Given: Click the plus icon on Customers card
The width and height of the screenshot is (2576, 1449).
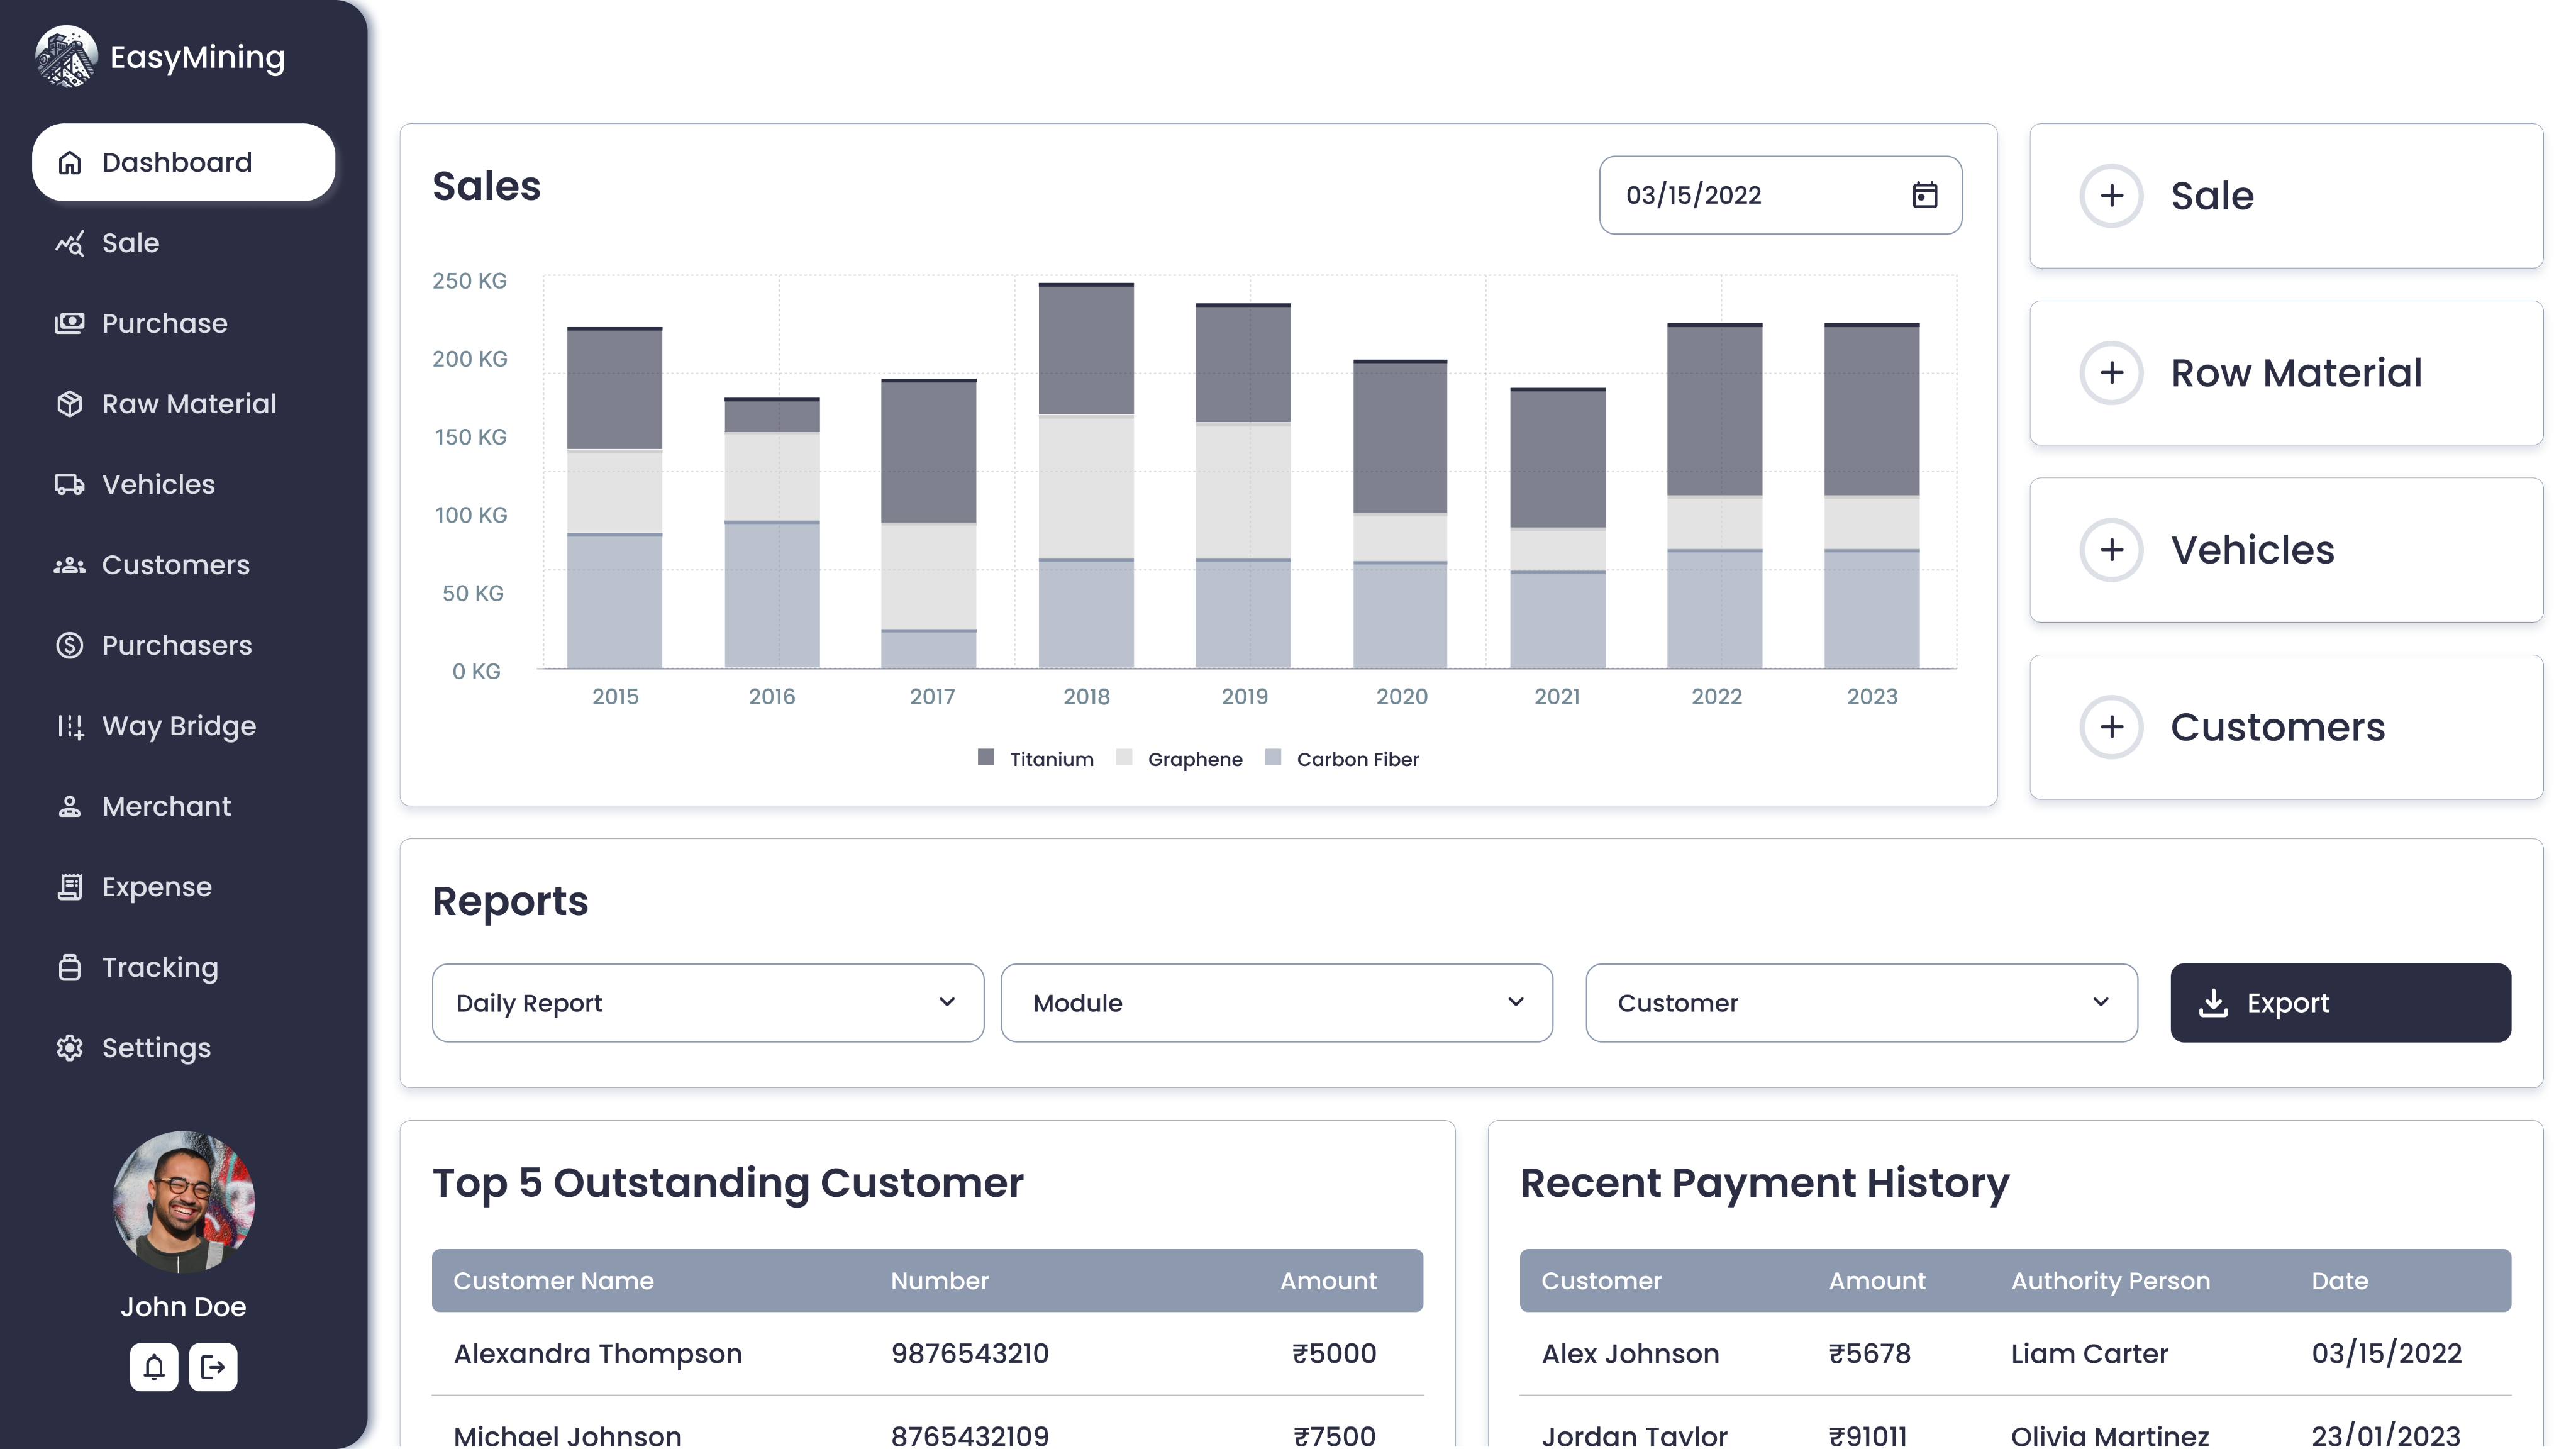Looking at the screenshot, I should (2111, 727).
